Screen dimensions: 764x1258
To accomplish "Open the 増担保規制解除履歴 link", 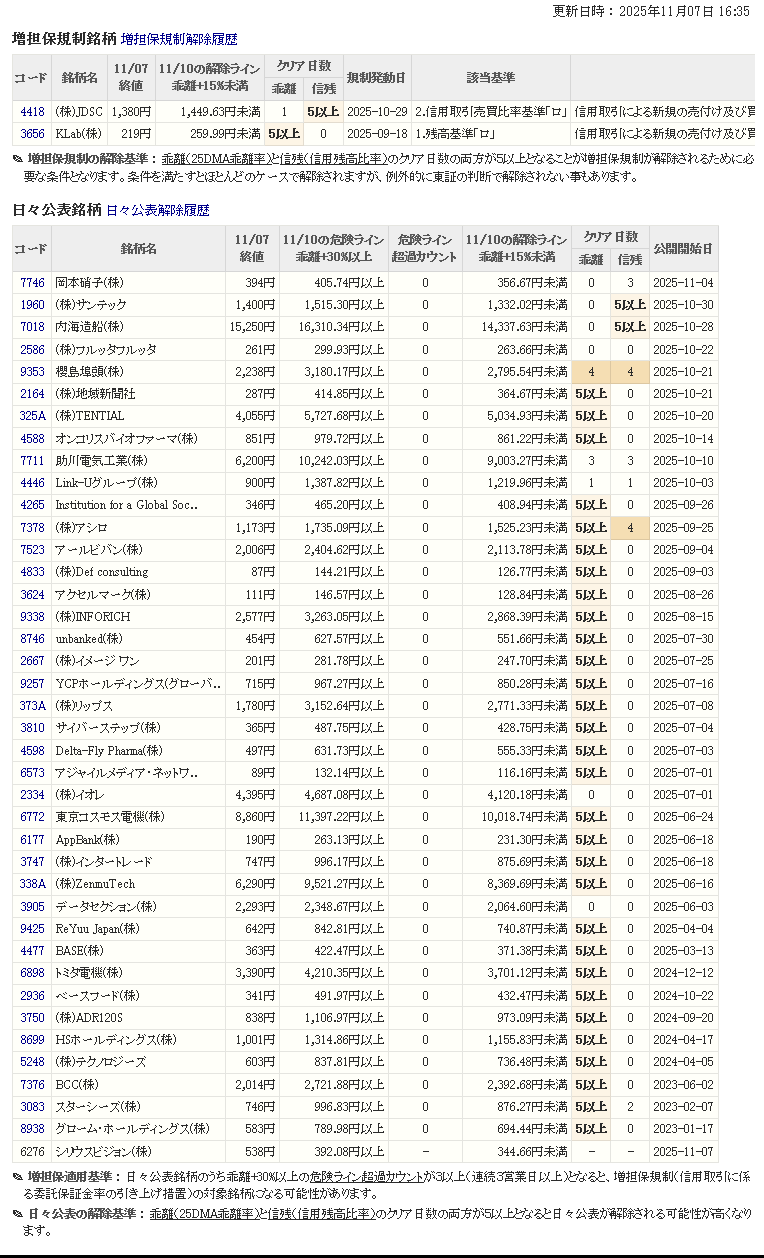I will tap(179, 39).
